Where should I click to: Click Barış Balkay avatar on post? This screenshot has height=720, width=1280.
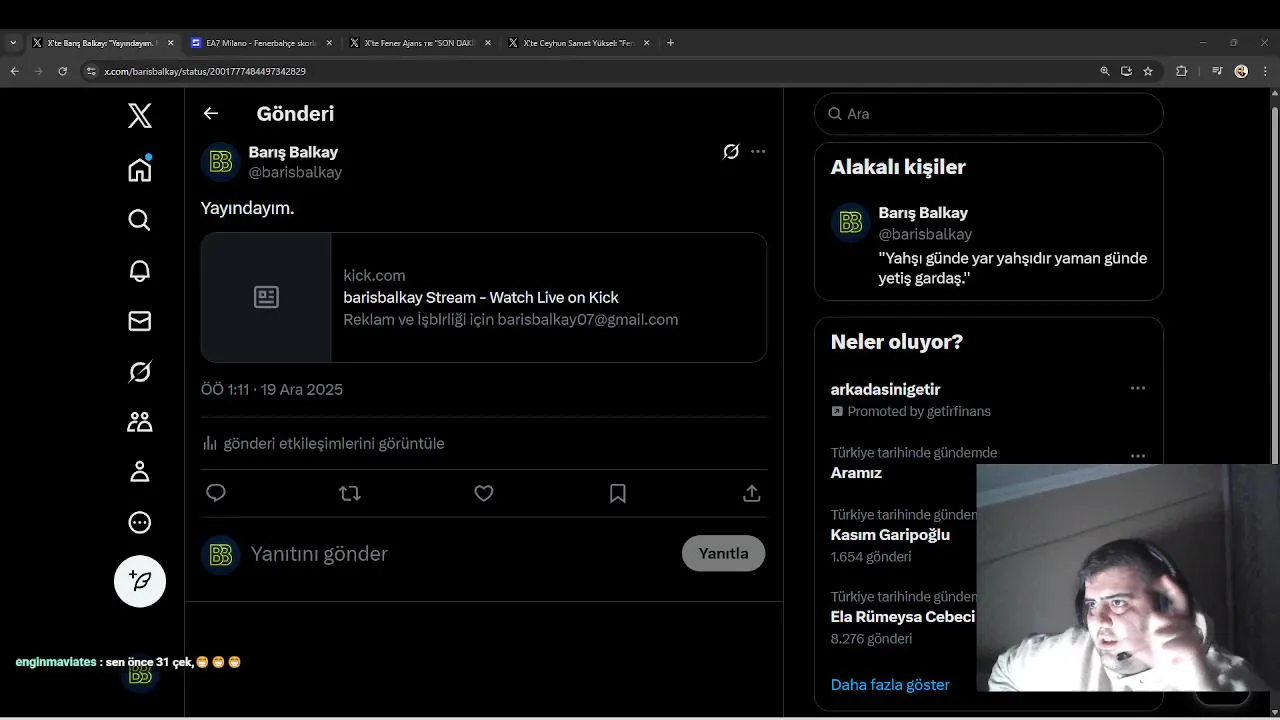221,162
